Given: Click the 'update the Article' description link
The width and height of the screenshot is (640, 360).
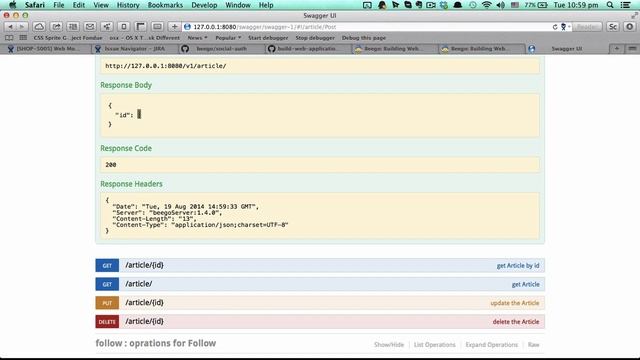Looking at the screenshot, I should (x=515, y=303).
